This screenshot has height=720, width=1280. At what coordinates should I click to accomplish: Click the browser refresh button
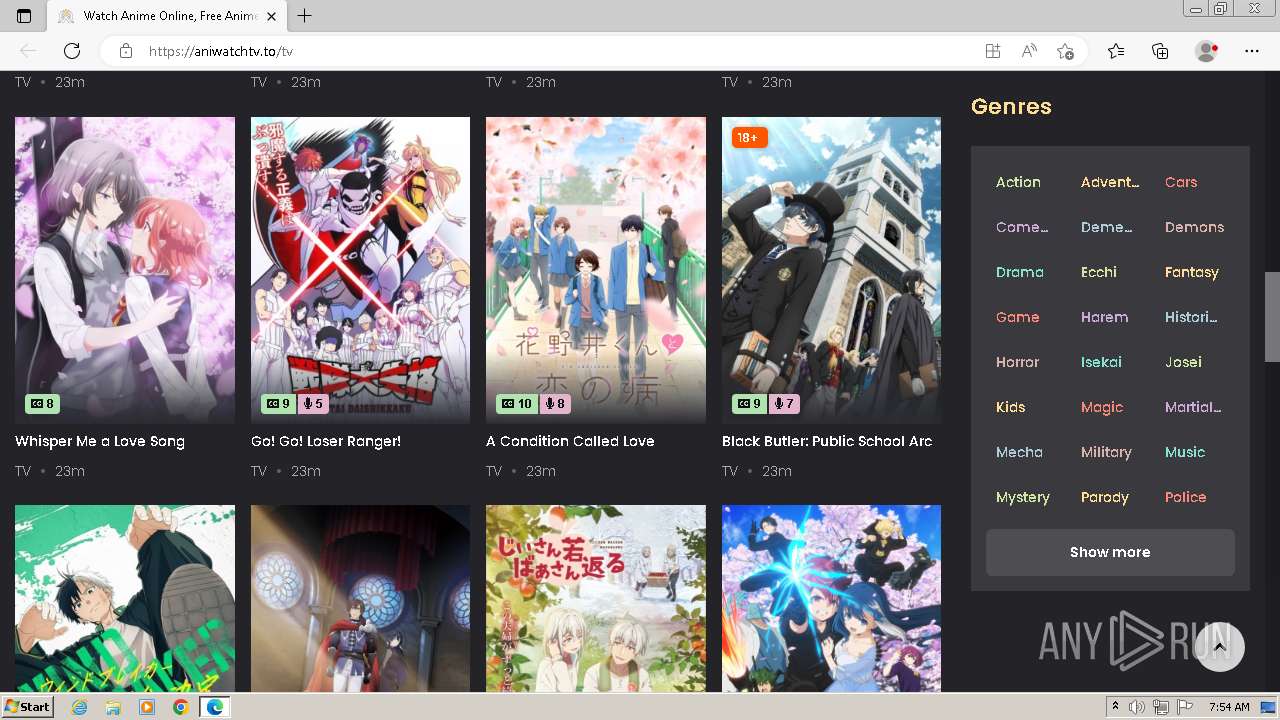point(72,51)
